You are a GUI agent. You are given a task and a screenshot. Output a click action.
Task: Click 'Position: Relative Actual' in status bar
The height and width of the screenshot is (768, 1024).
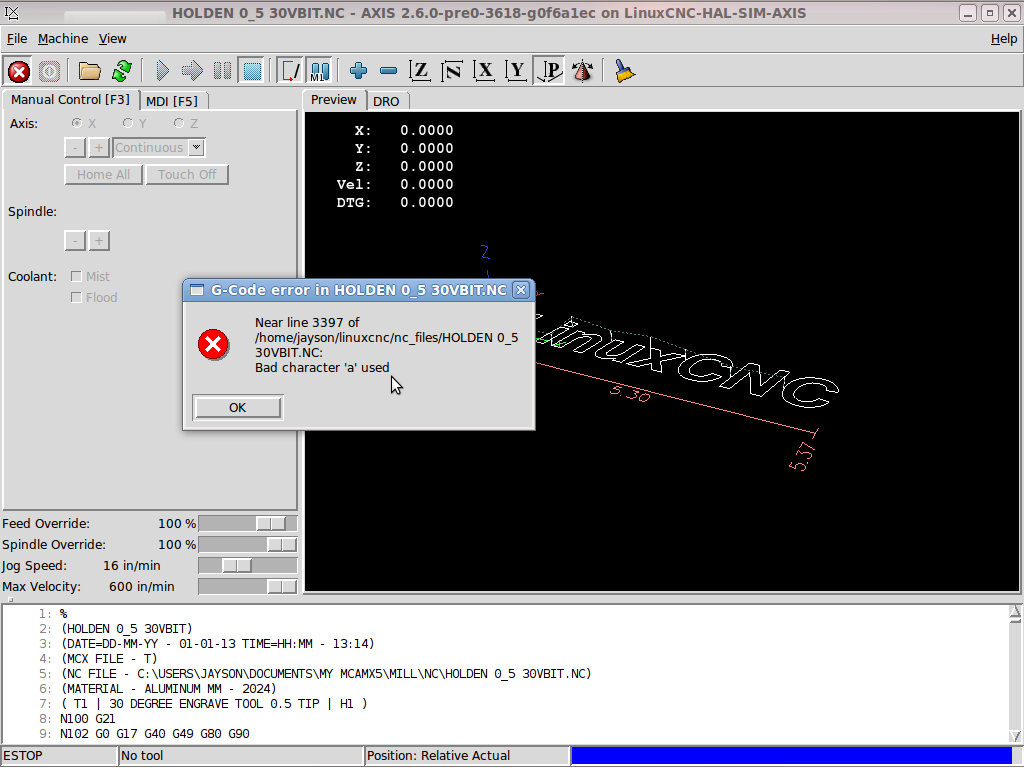467,756
